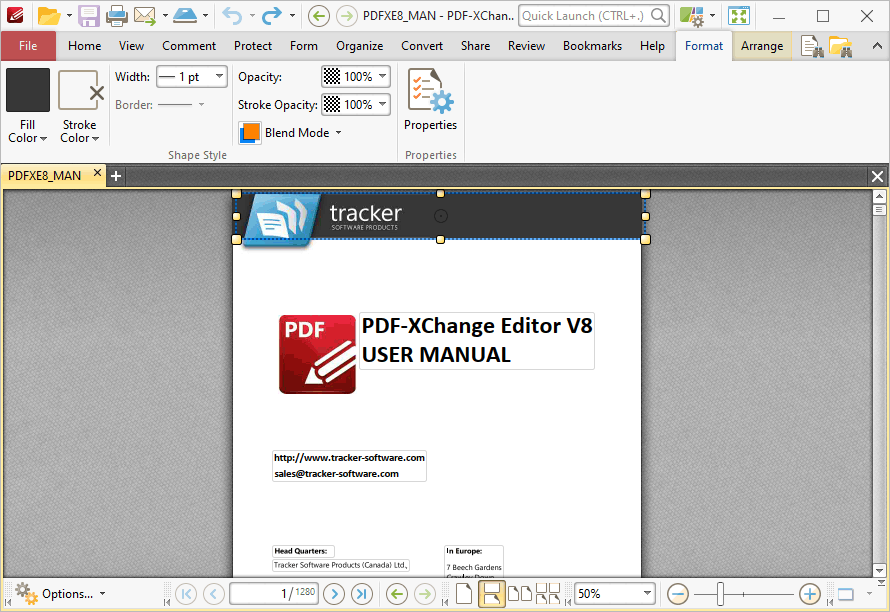
Task: Open the File menu
Action: click(28, 46)
